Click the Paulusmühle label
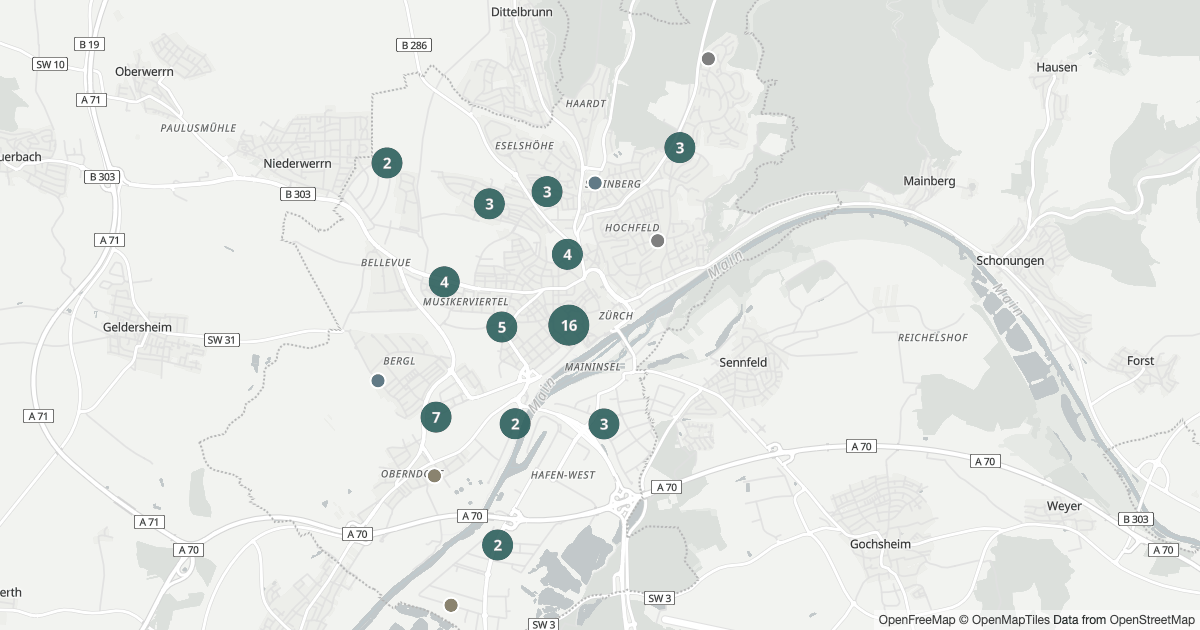 point(198,128)
